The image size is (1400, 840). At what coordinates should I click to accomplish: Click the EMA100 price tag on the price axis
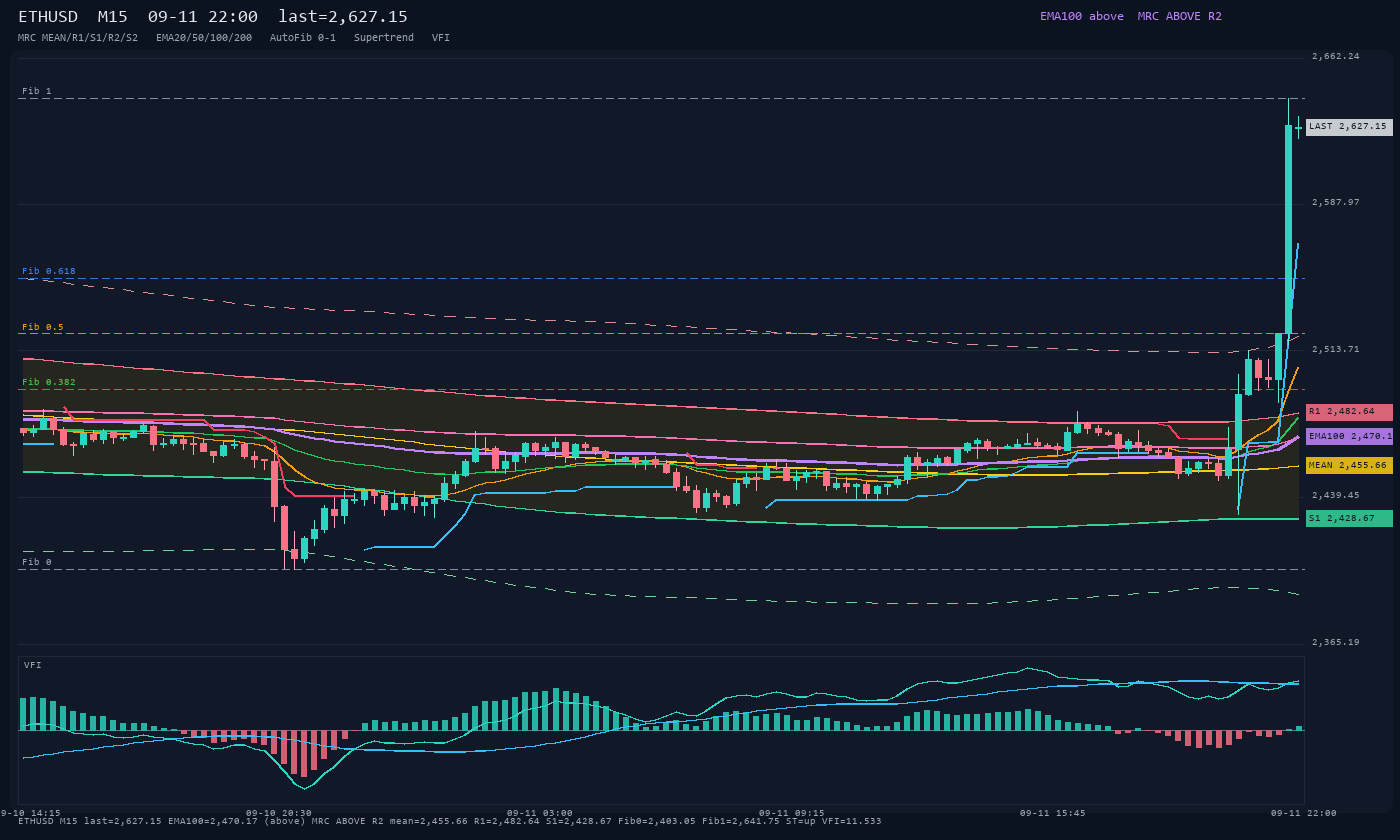pyautogui.click(x=1348, y=436)
